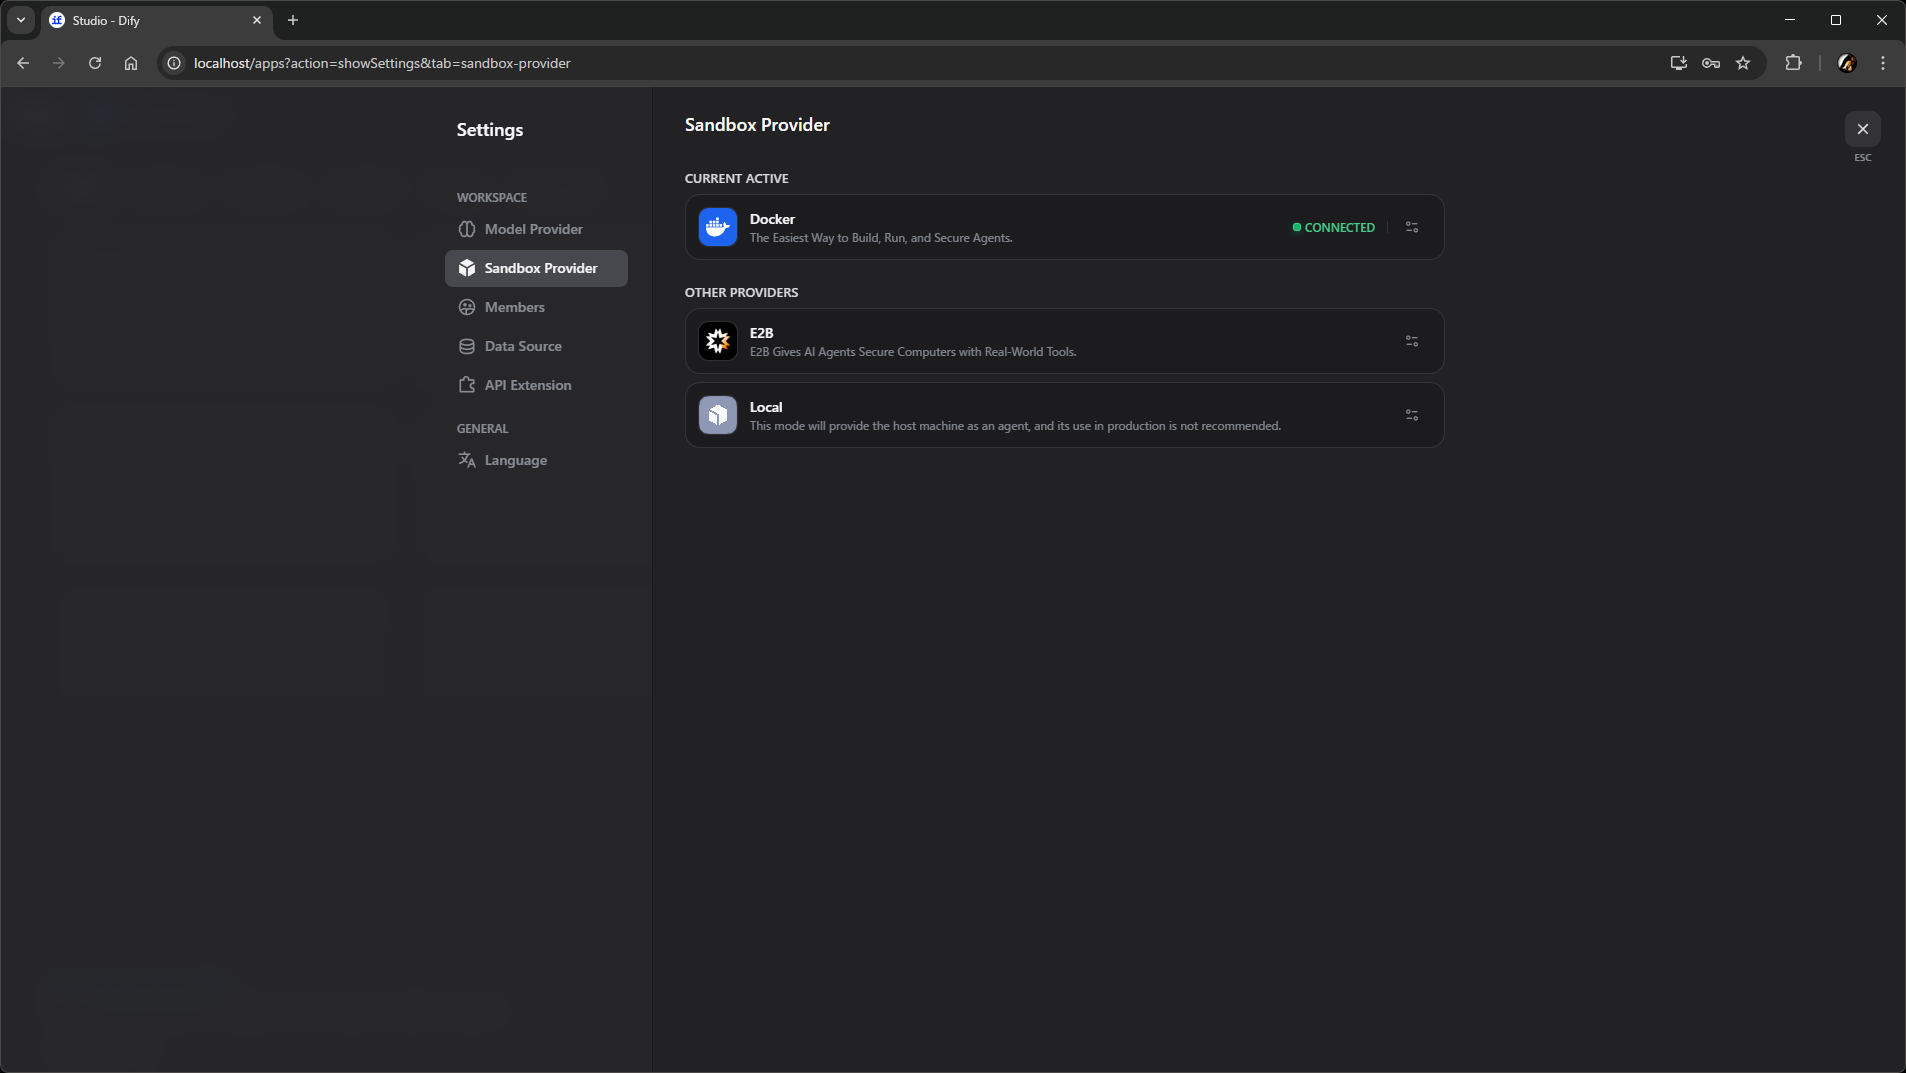1906x1073 pixels.
Task: Open Language settings under General
Action: 515,460
